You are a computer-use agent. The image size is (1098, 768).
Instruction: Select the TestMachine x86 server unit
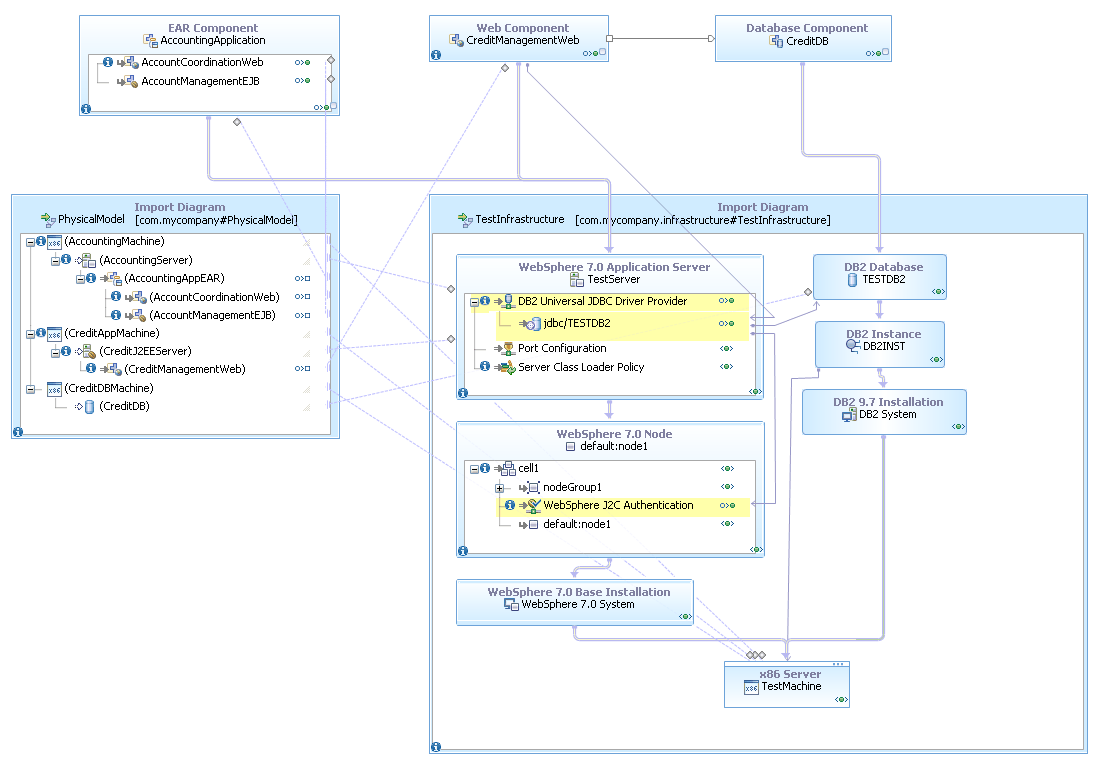coord(787,686)
